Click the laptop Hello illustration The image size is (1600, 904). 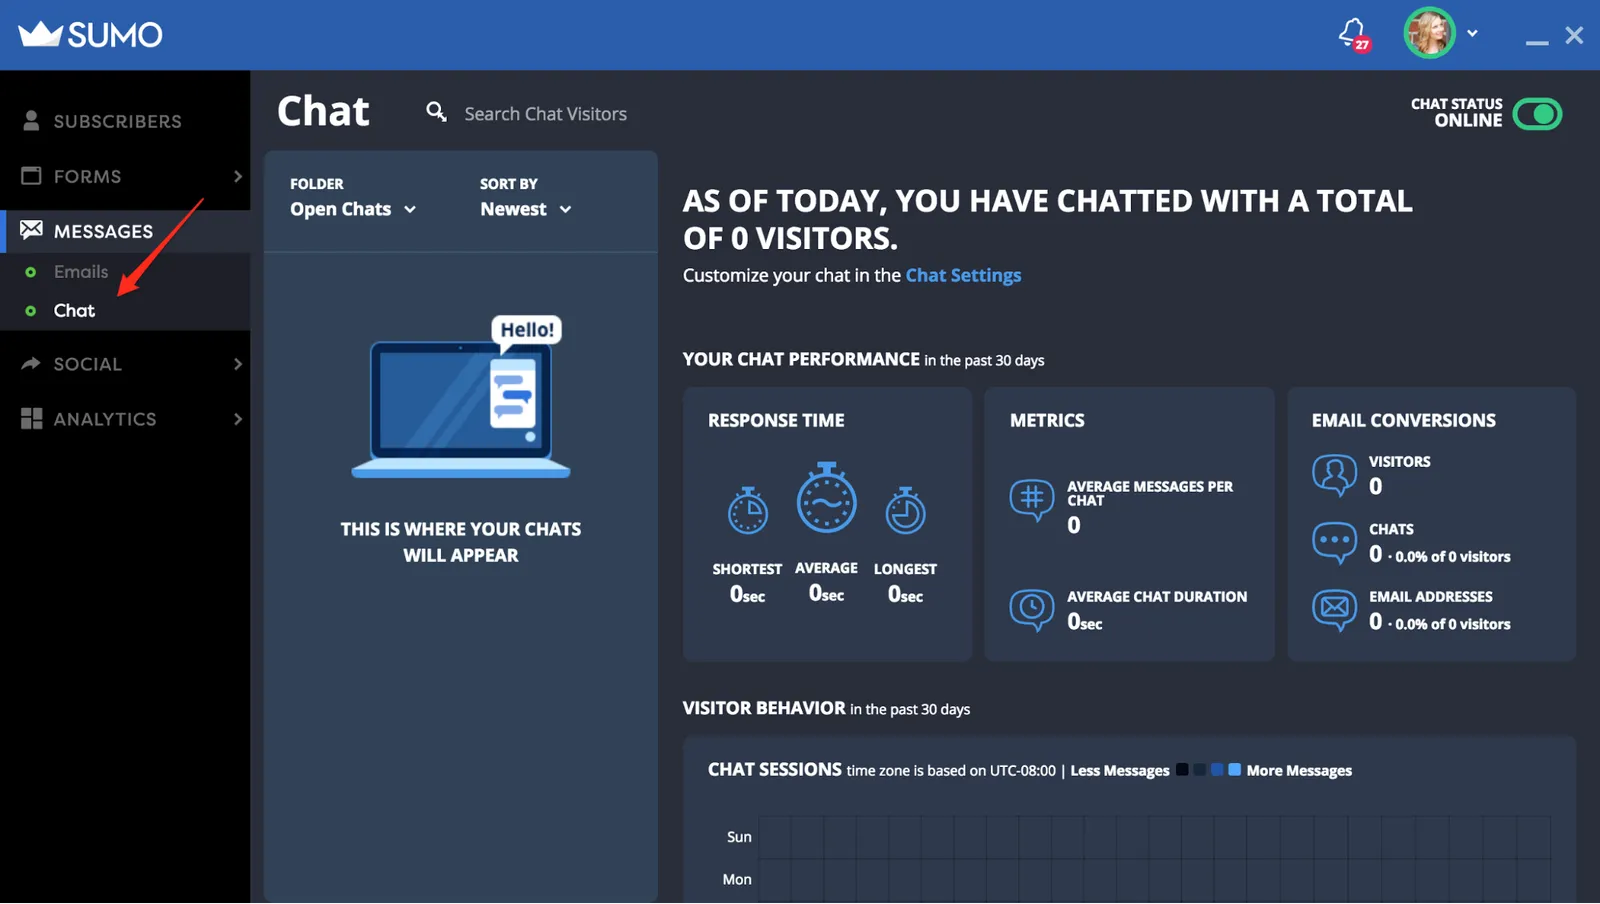(461, 397)
